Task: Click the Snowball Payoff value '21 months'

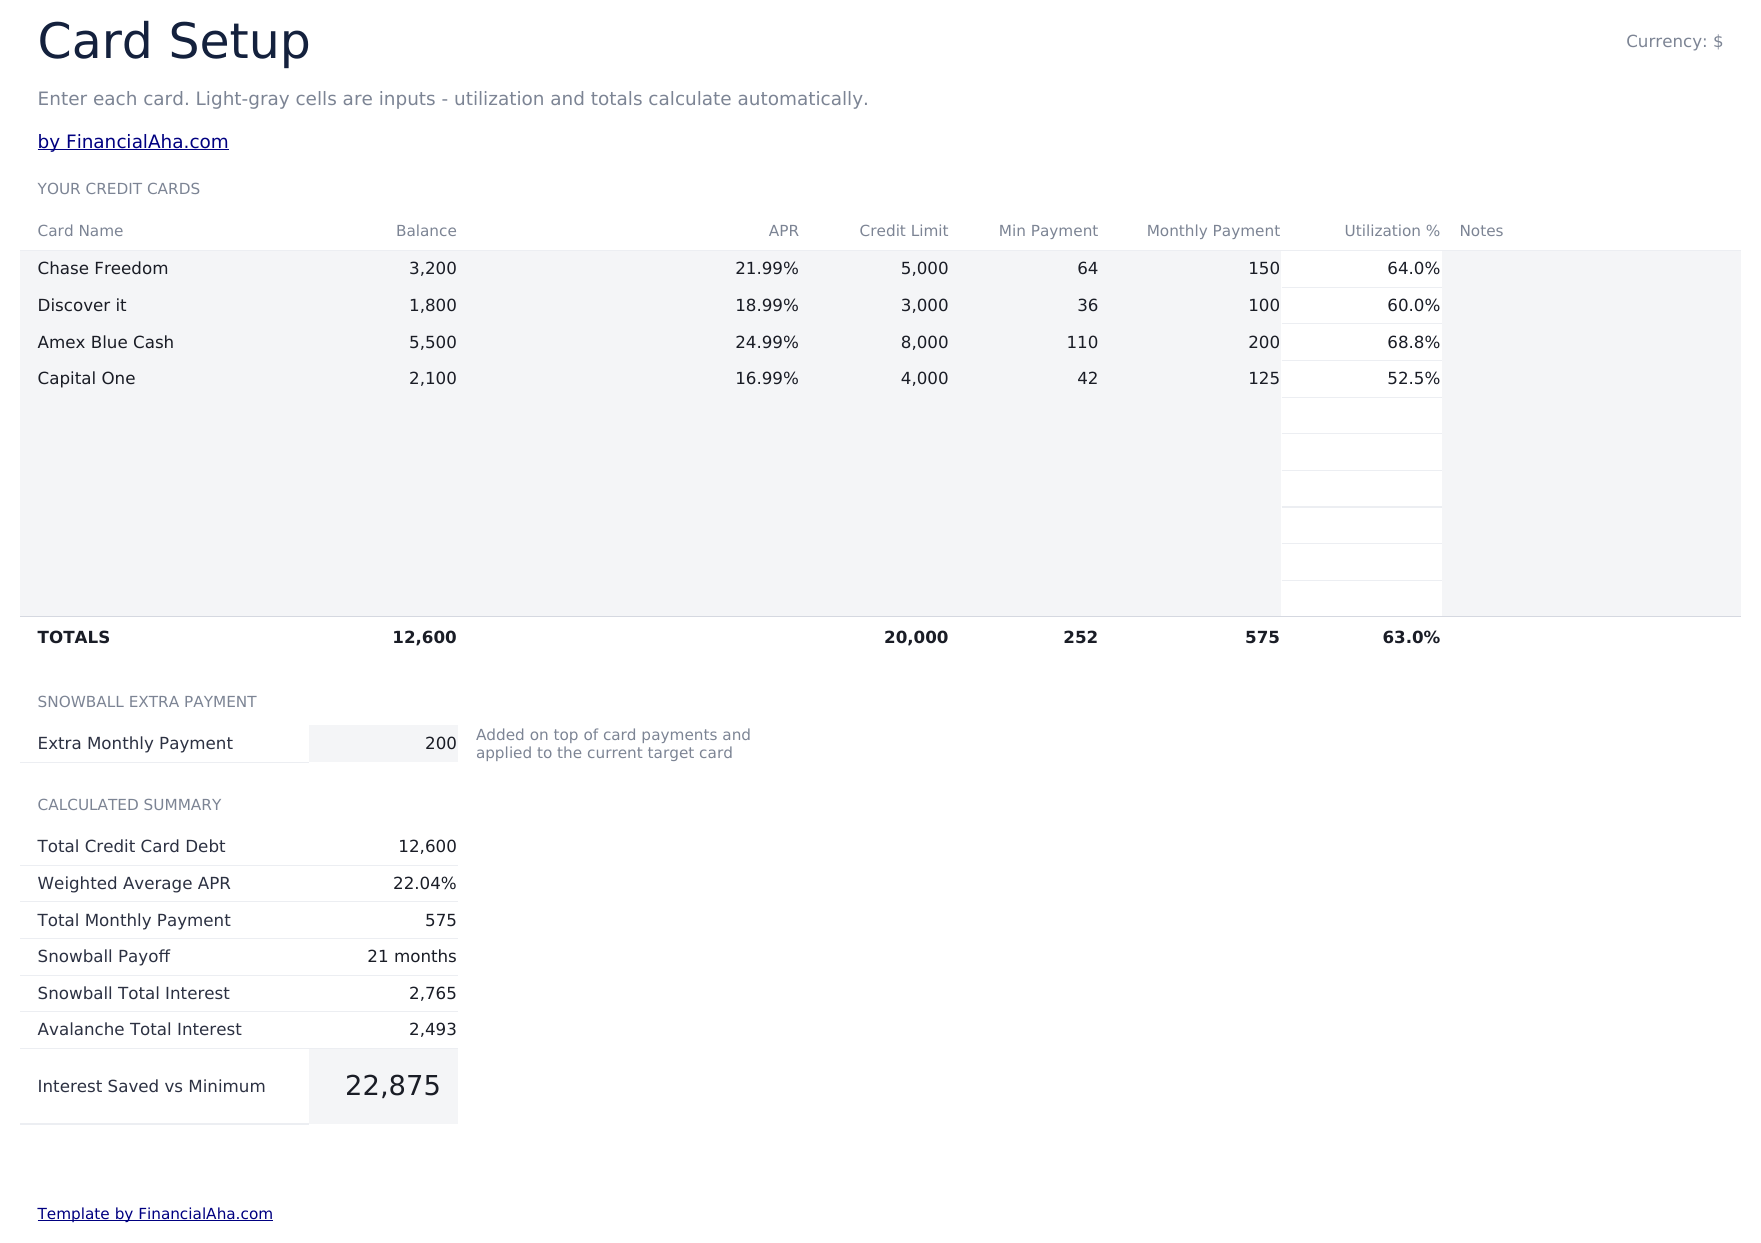Action: [x=412, y=957]
